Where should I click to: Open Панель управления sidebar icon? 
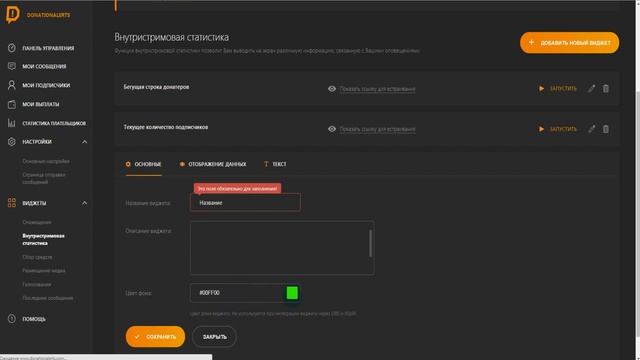tap(11, 48)
